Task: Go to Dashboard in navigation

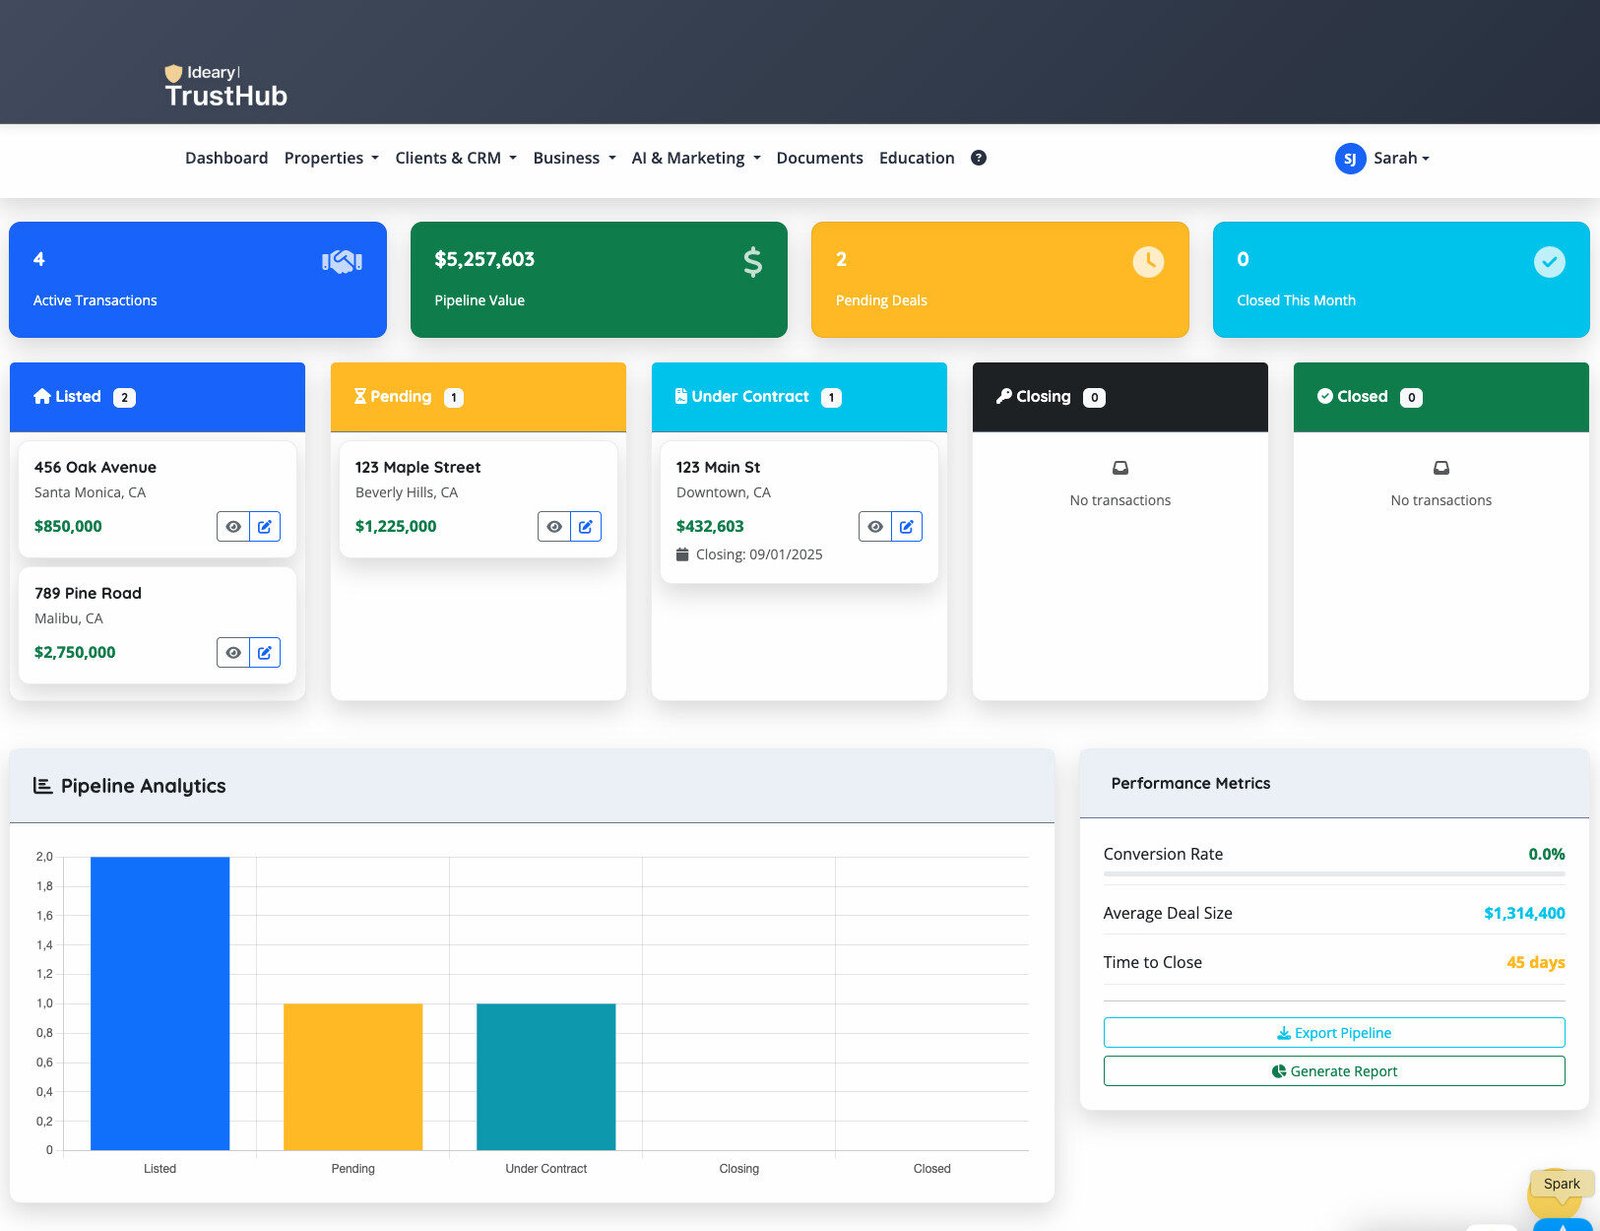Action: 226,158
